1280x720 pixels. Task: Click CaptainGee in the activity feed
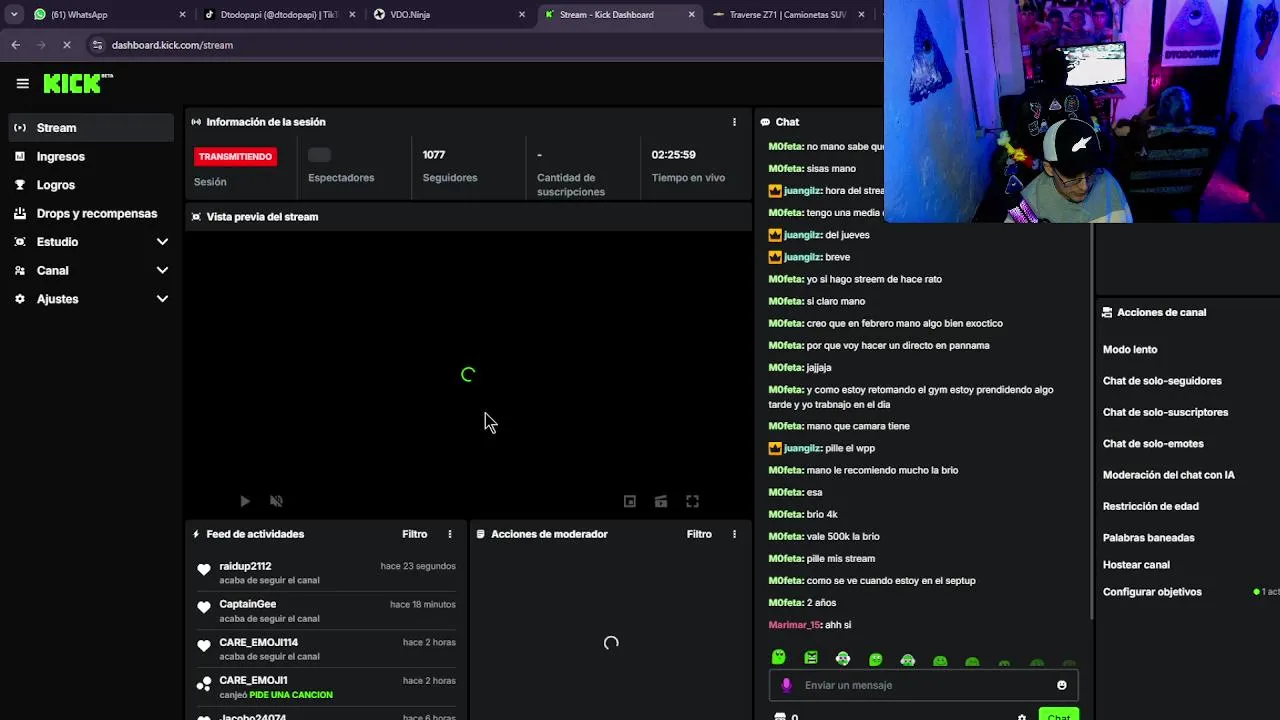tap(247, 604)
